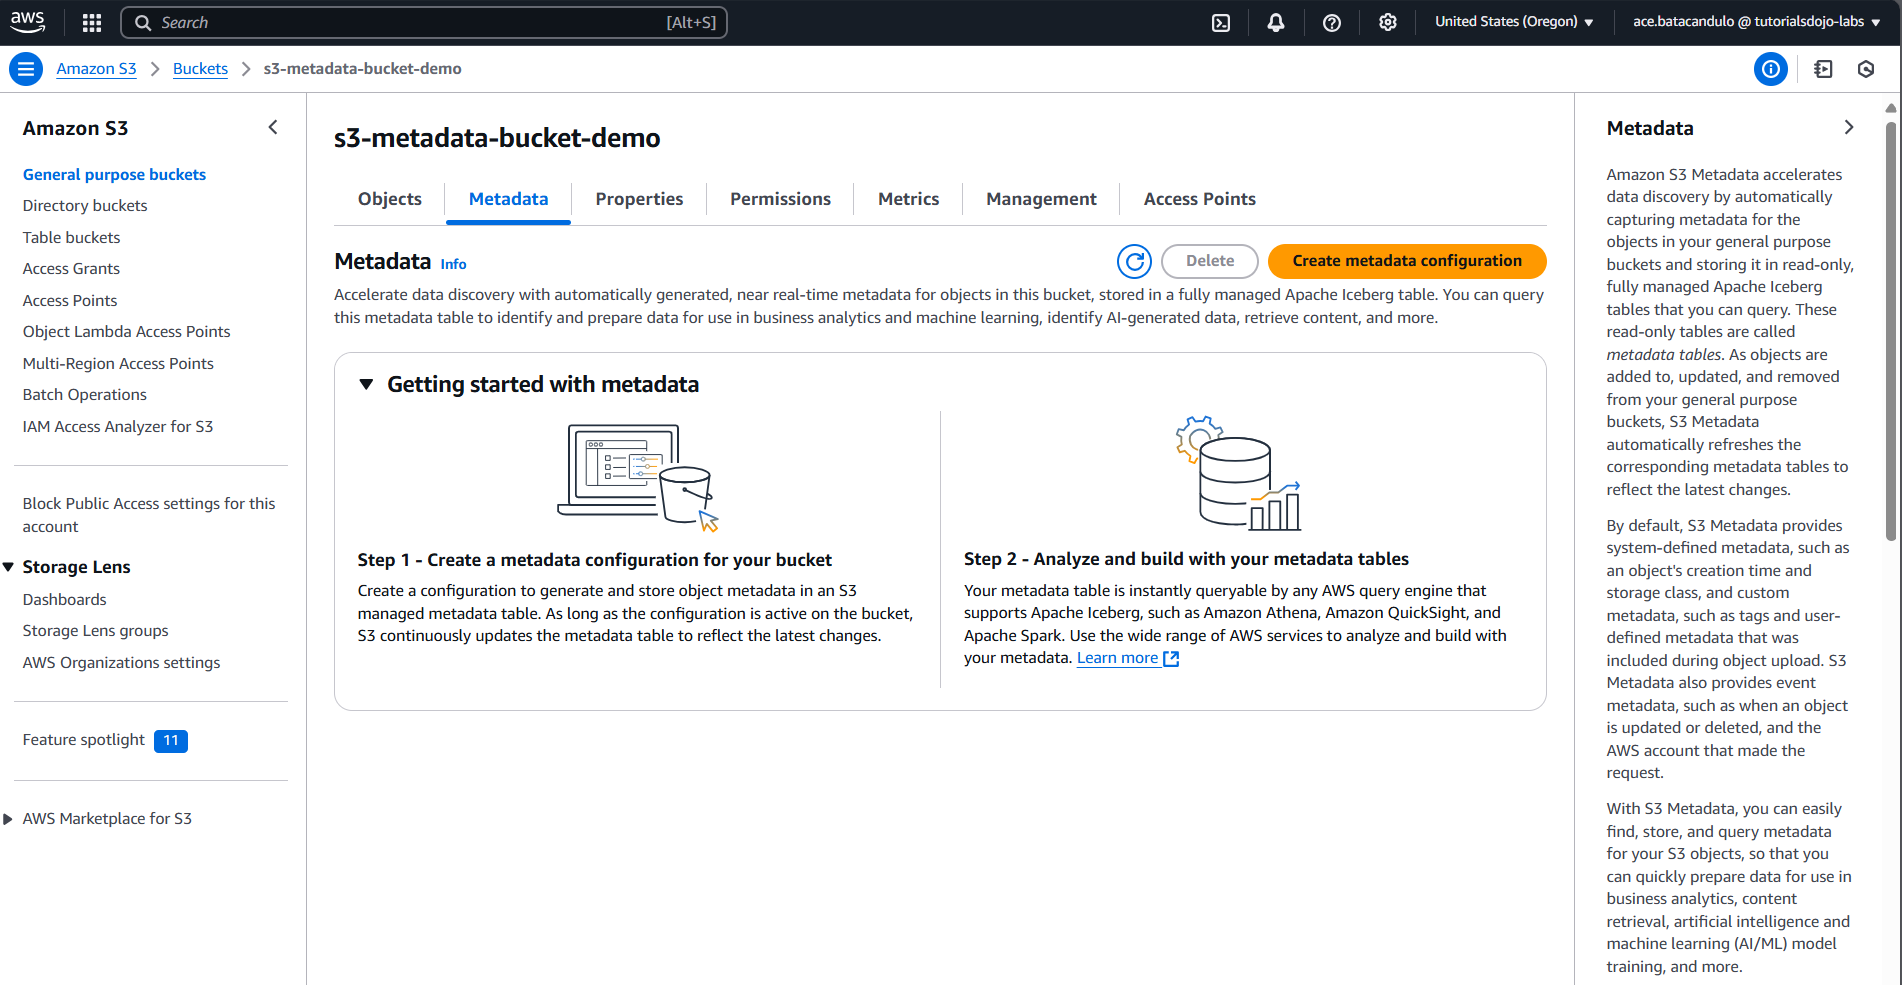
Task: Click the external link icon beside Learn more
Action: pyautogui.click(x=1171, y=658)
